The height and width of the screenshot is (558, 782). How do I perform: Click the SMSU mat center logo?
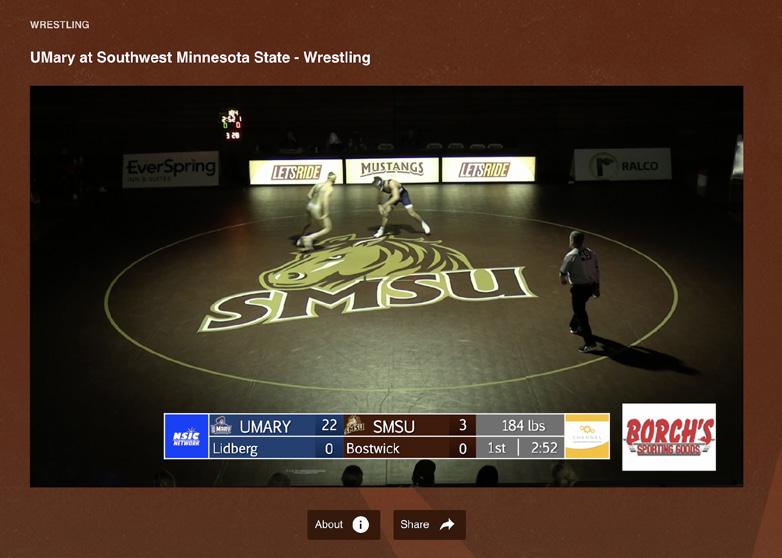pyautogui.click(x=368, y=285)
